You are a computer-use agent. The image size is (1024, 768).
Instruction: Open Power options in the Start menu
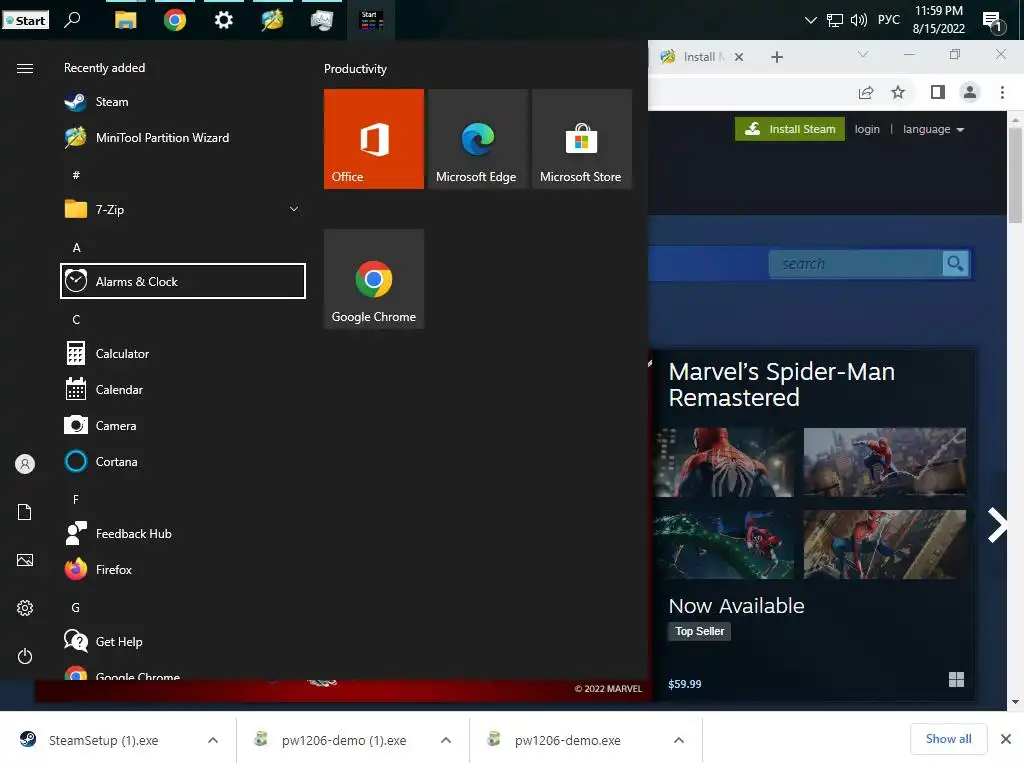point(25,656)
